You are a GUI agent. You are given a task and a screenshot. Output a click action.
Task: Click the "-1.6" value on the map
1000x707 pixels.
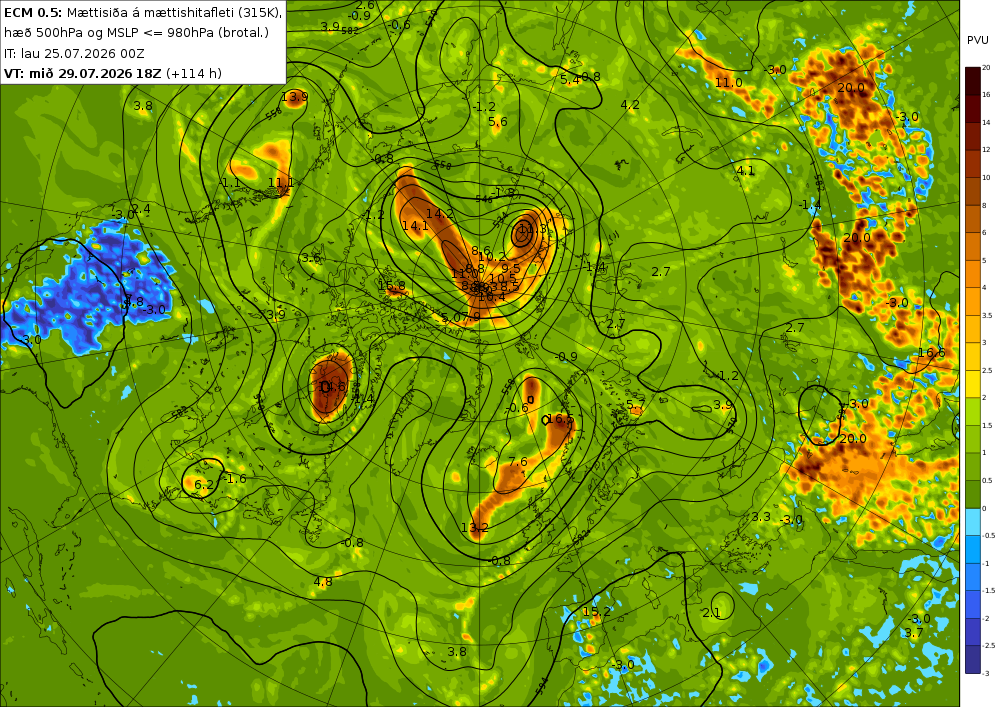click(x=233, y=479)
